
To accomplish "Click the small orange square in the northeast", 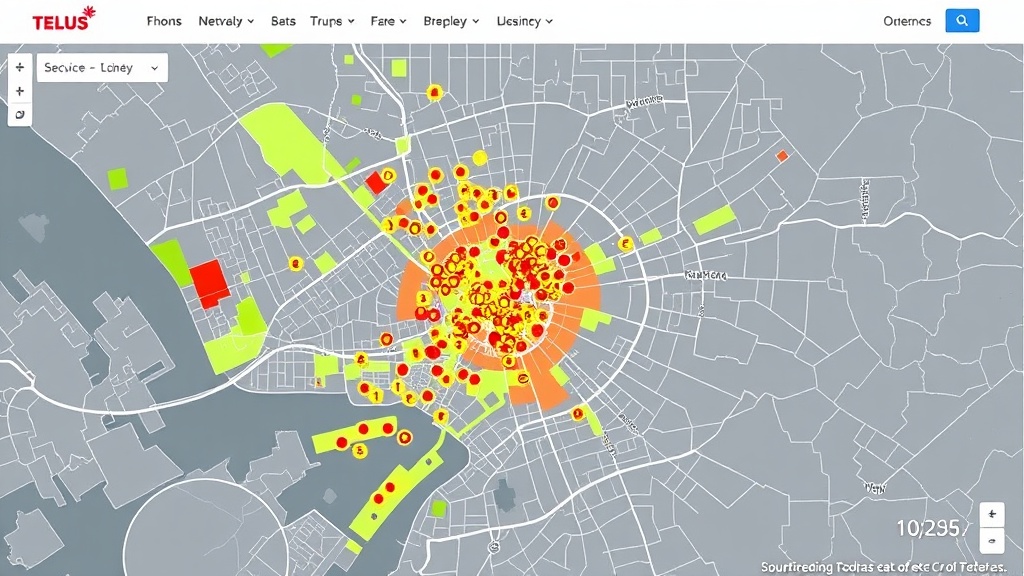I will (x=782, y=156).
